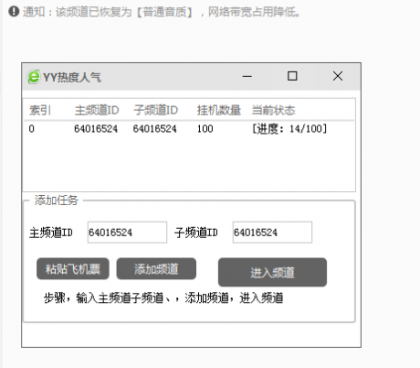The width and height of the screenshot is (420, 368).
Task: Maximize the YY热度人气 window
Action: coord(292,76)
